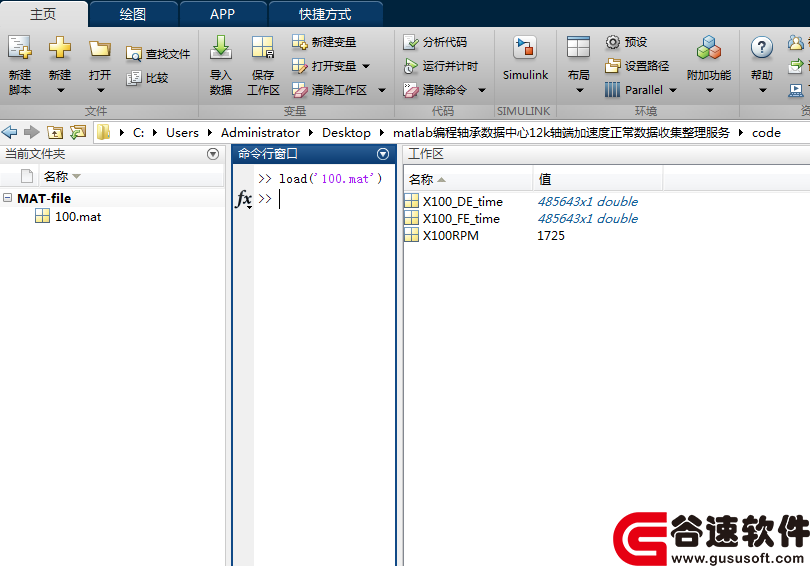Click the matlab编程 folder in the path
The height and width of the screenshot is (566, 810).
click(x=561, y=133)
